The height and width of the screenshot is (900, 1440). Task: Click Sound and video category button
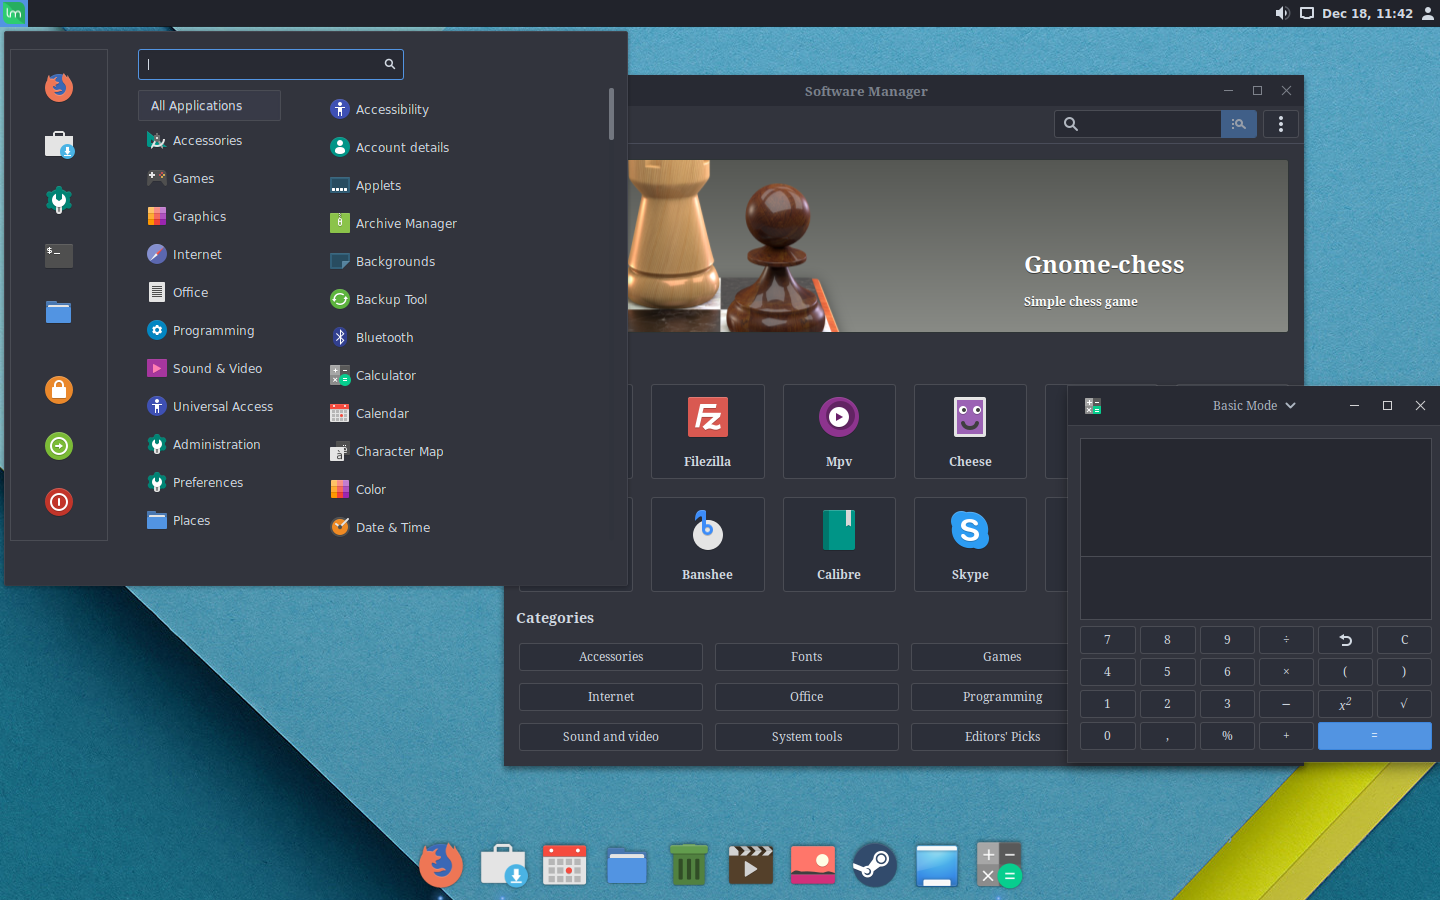[611, 737]
